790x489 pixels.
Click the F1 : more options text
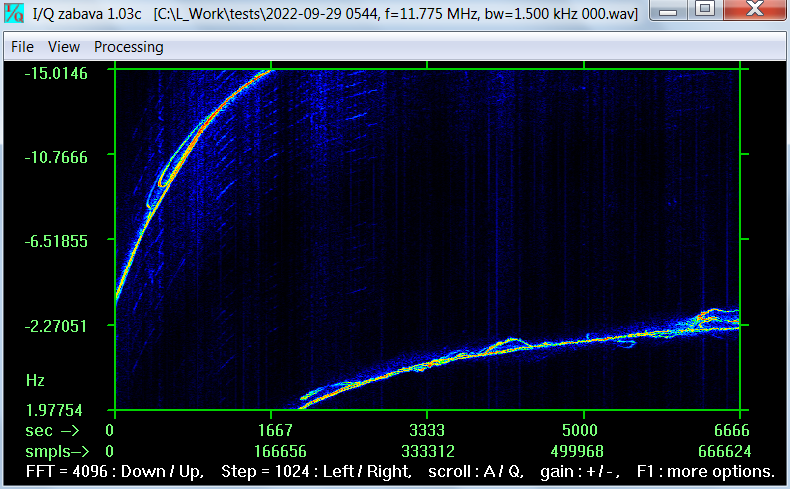pyautogui.click(x=705, y=472)
